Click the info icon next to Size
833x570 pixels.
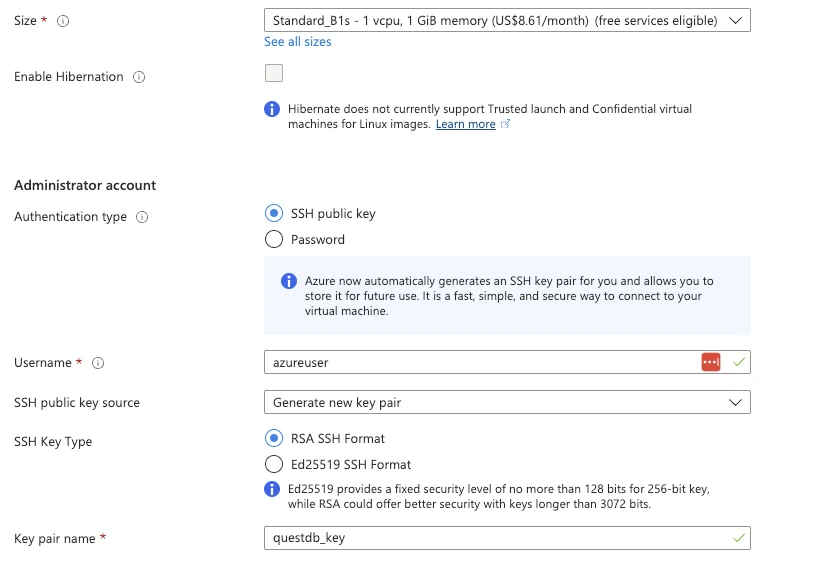click(63, 21)
